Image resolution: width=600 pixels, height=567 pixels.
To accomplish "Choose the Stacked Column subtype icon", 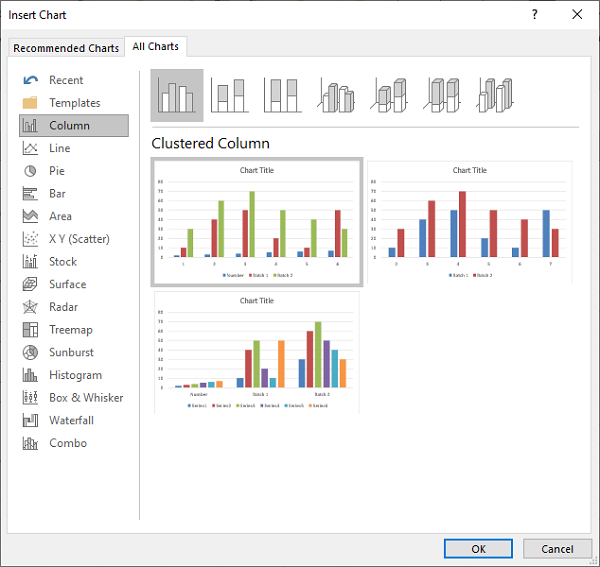I will pos(230,95).
